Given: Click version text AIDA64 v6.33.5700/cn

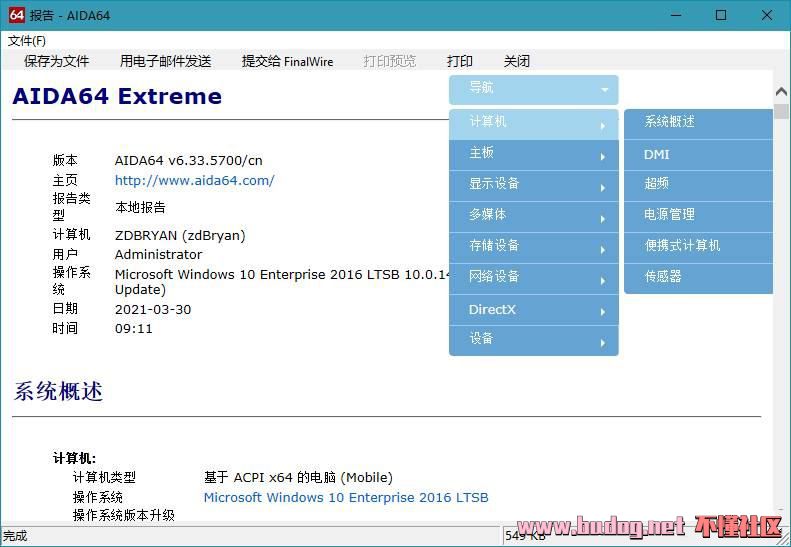Looking at the screenshot, I should pyautogui.click(x=189, y=160).
